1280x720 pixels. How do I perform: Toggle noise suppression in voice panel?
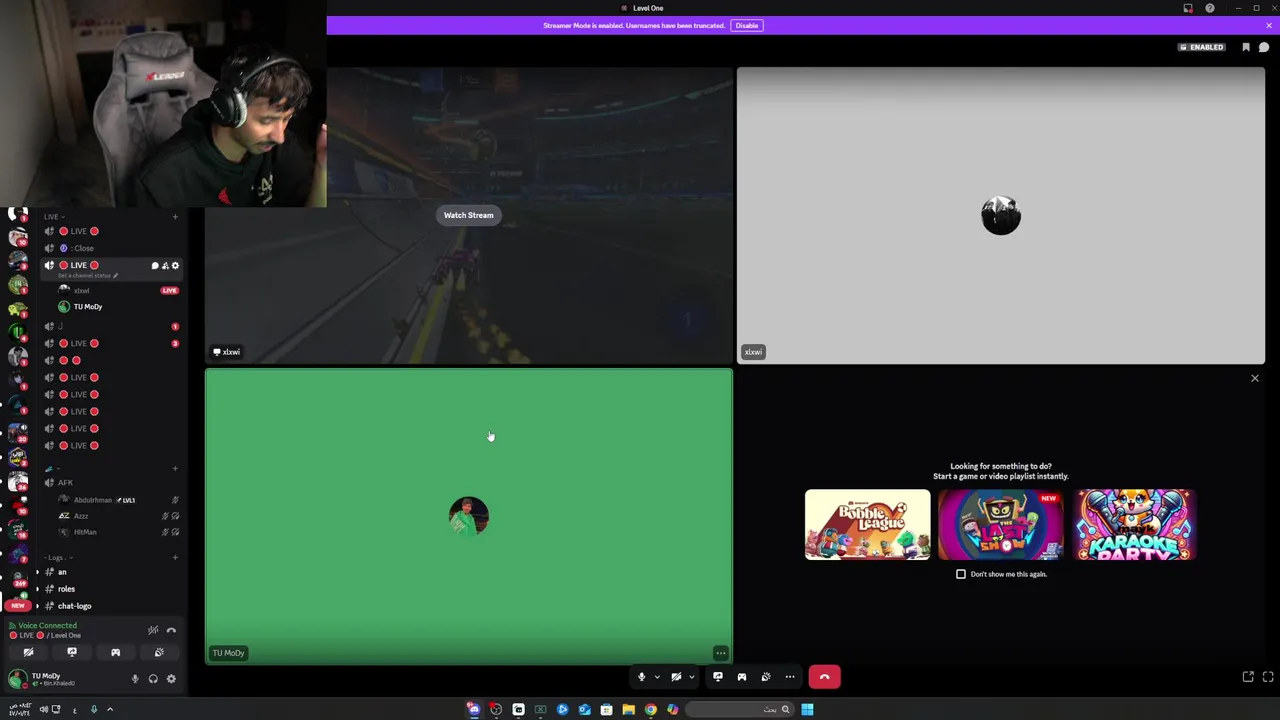153,630
